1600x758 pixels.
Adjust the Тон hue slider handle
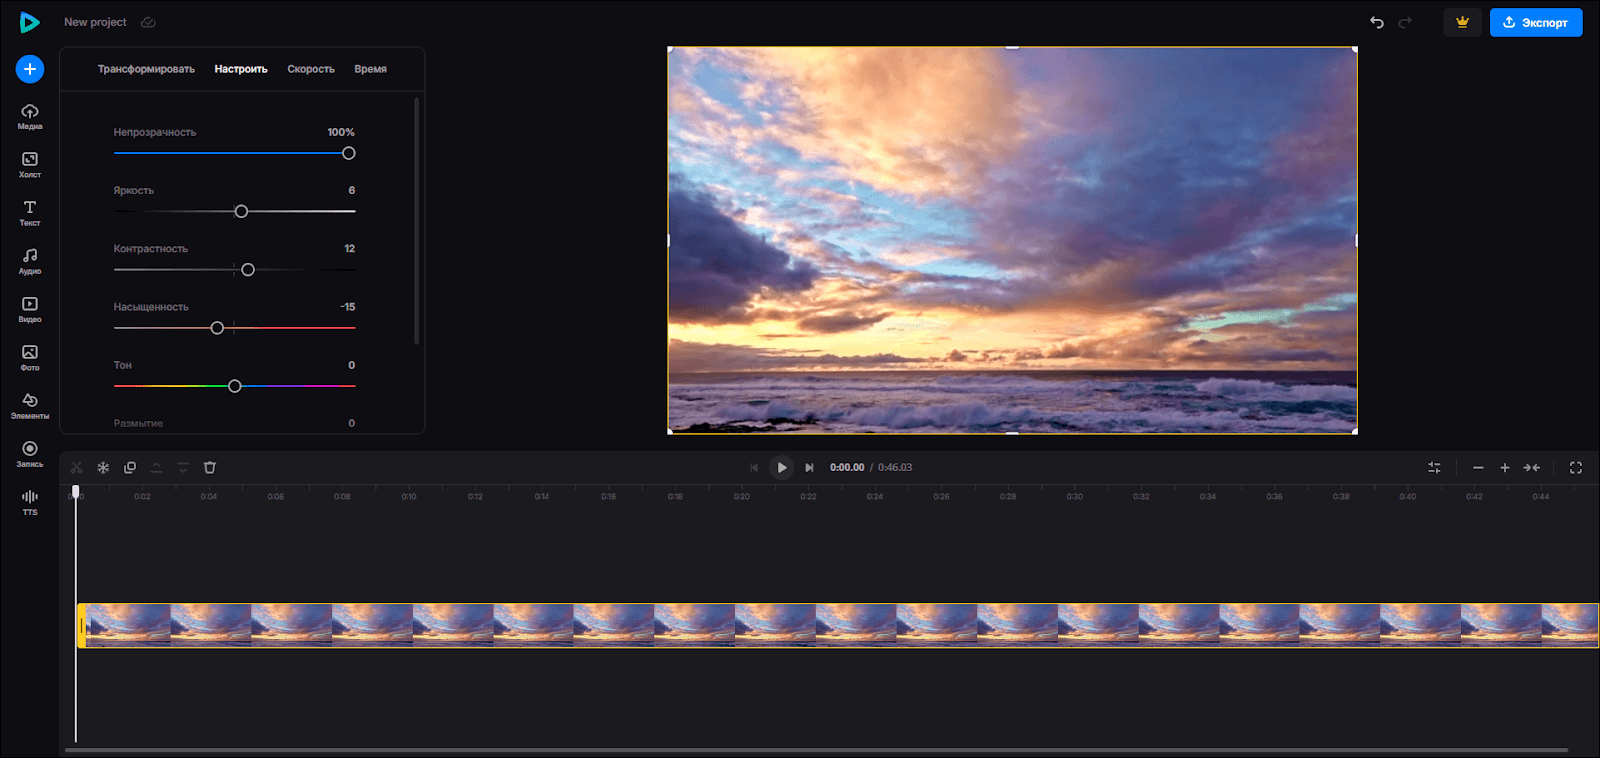click(x=235, y=386)
